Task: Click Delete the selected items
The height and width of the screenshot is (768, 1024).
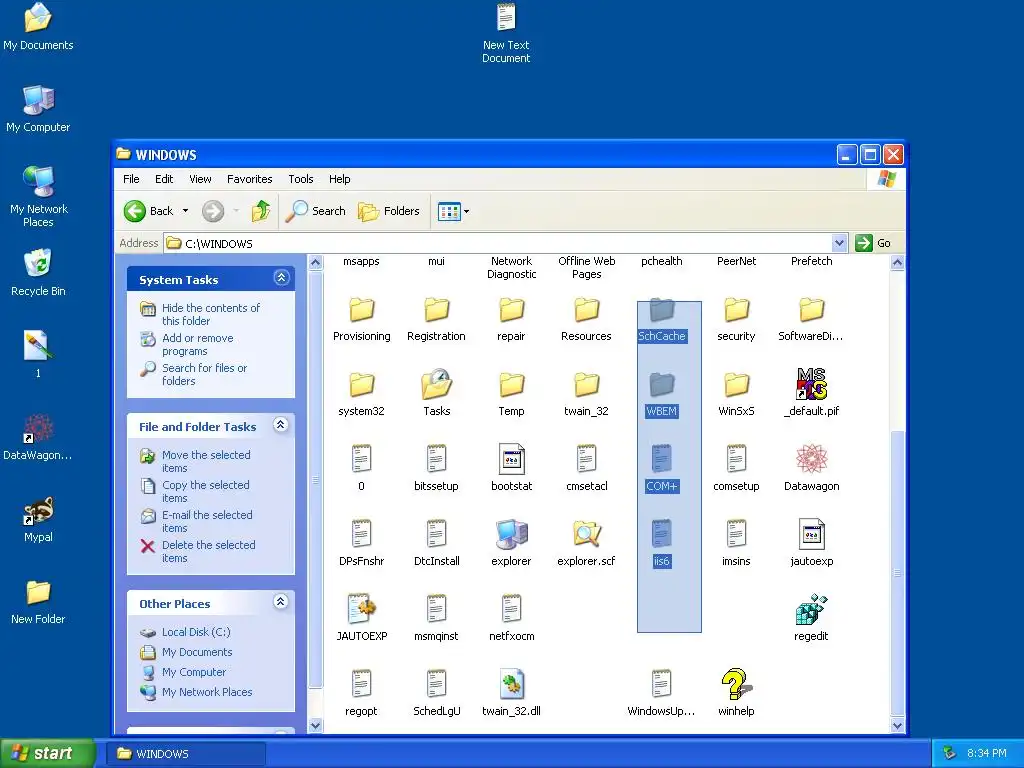Action: (x=208, y=551)
